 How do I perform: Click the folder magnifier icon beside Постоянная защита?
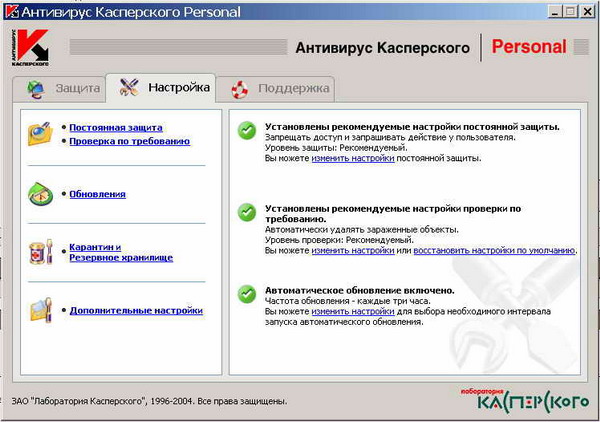pyautogui.click(x=40, y=134)
